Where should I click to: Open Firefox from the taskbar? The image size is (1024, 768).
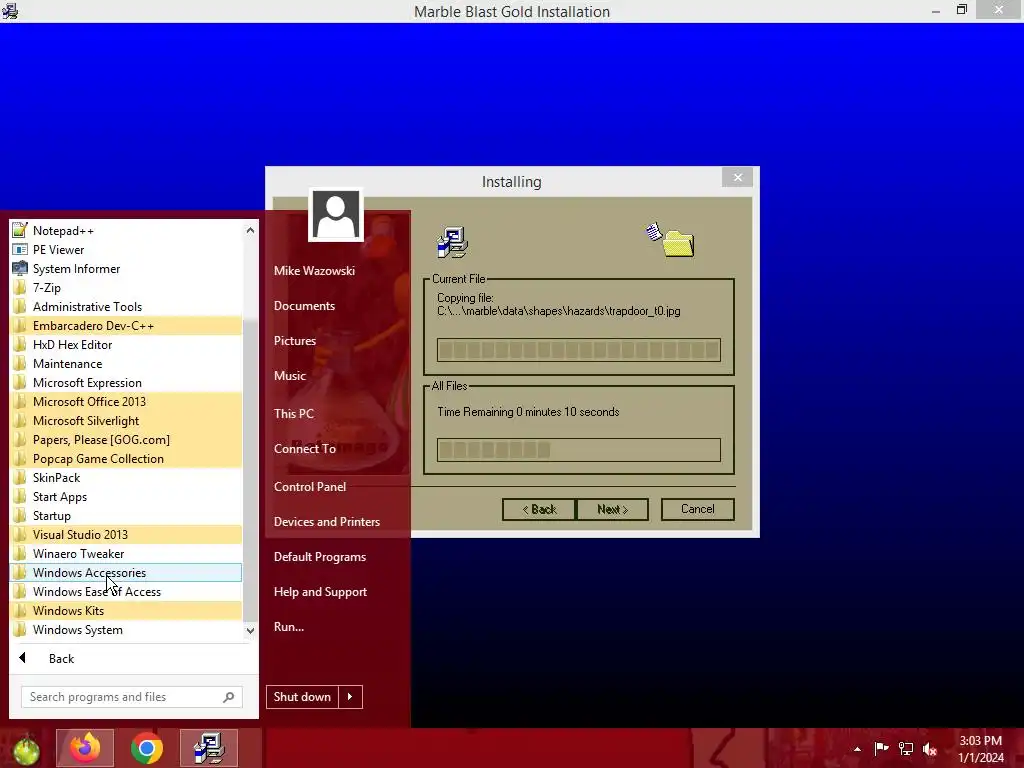(x=85, y=748)
